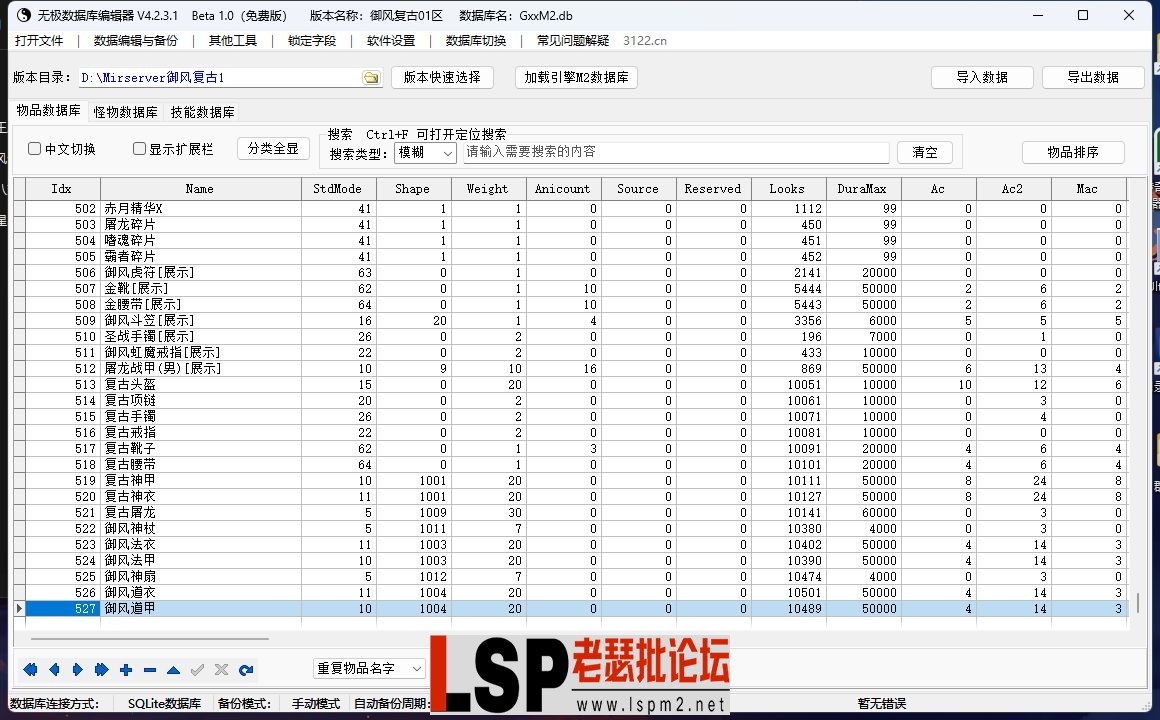
Task: Select the 复古头盔 name cell
Action: pos(200,385)
